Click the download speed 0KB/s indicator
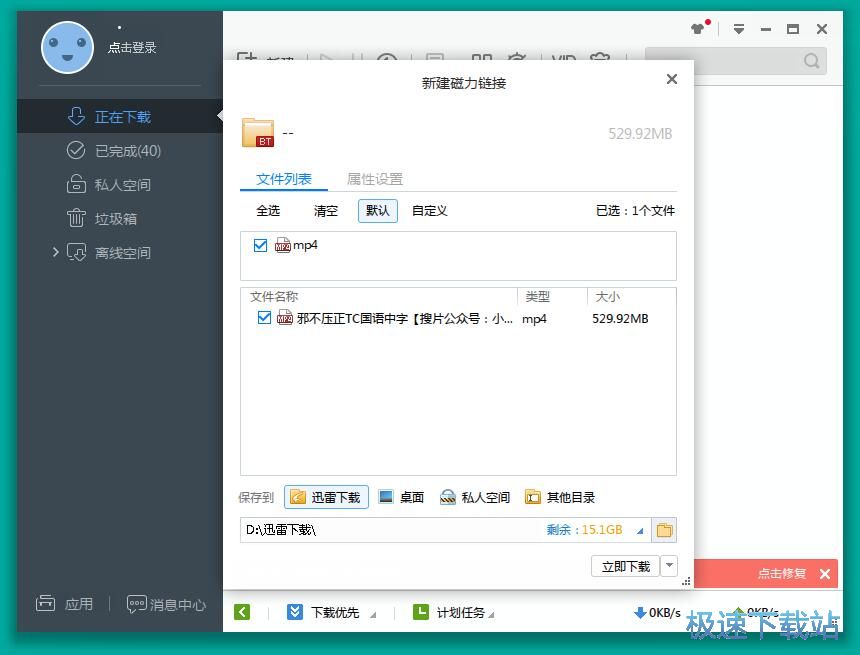860x655 pixels. tap(657, 612)
